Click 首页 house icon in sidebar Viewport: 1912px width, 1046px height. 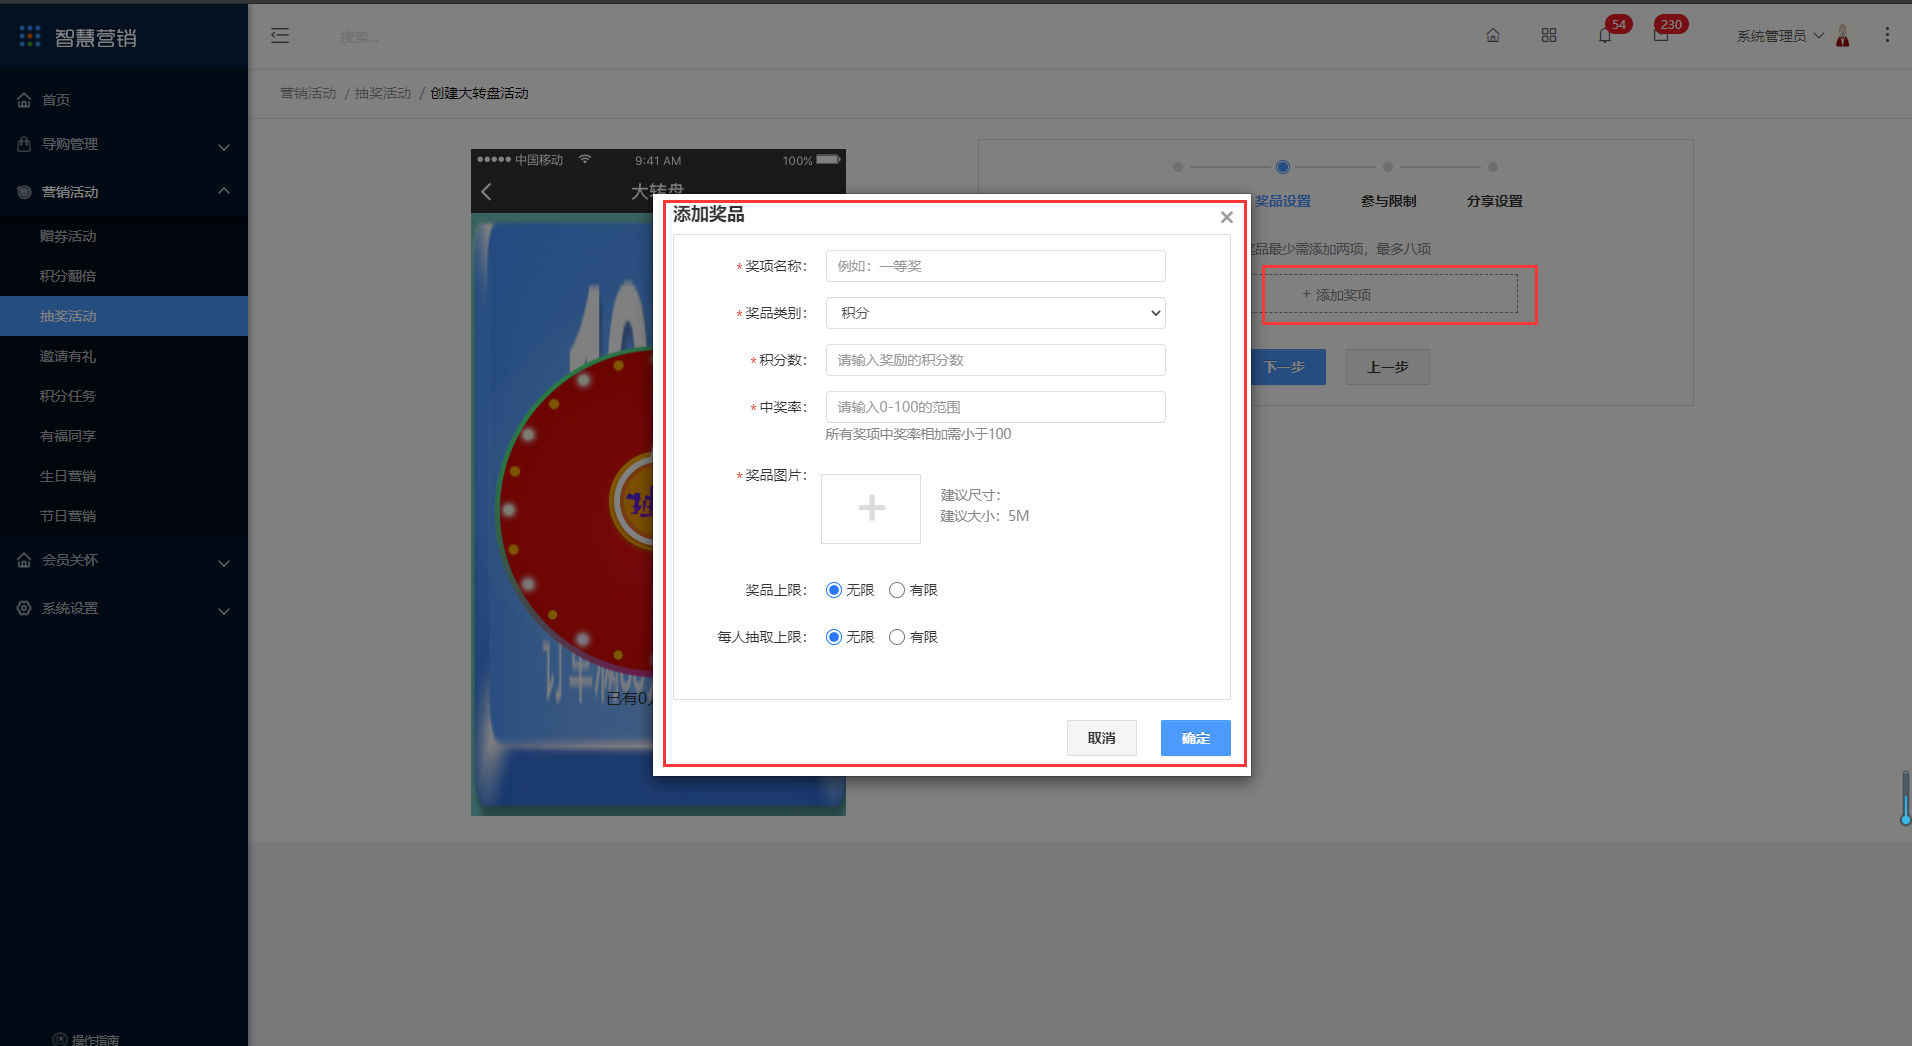(x=24, y=100)
